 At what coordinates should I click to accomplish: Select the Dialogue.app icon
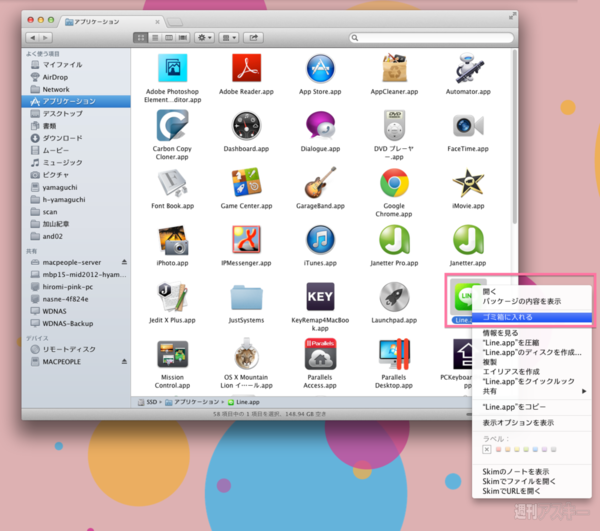tap(320, 125)
